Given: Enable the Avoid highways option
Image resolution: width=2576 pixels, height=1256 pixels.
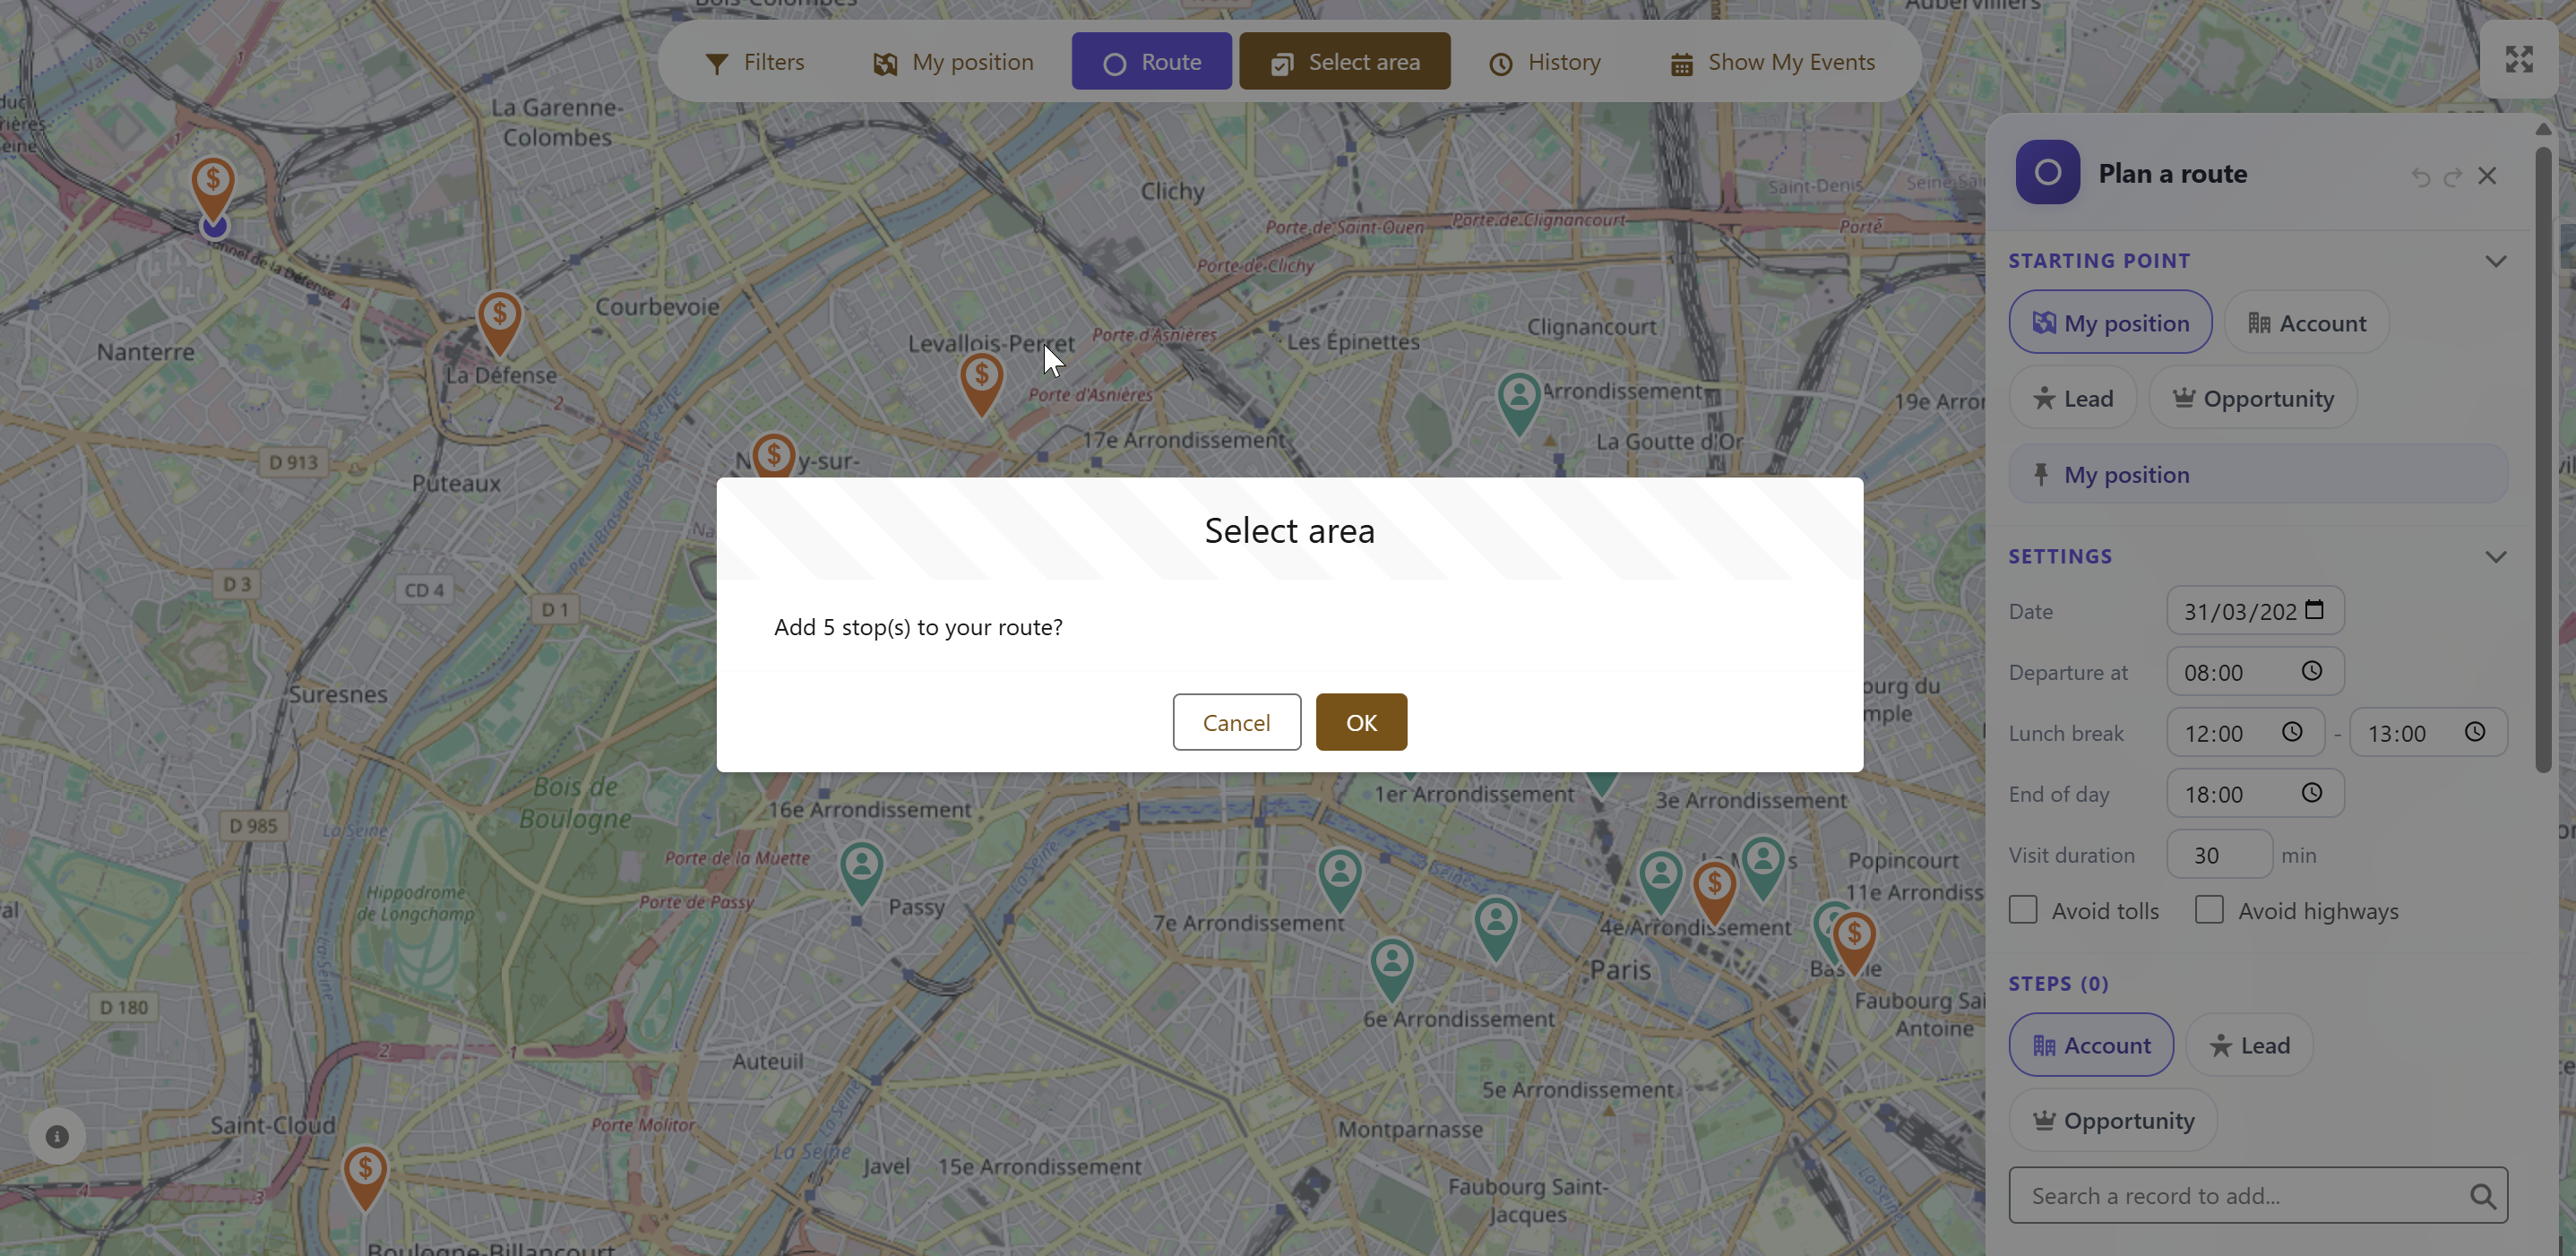Looking at the screenshot, I should coord(2210,909).
